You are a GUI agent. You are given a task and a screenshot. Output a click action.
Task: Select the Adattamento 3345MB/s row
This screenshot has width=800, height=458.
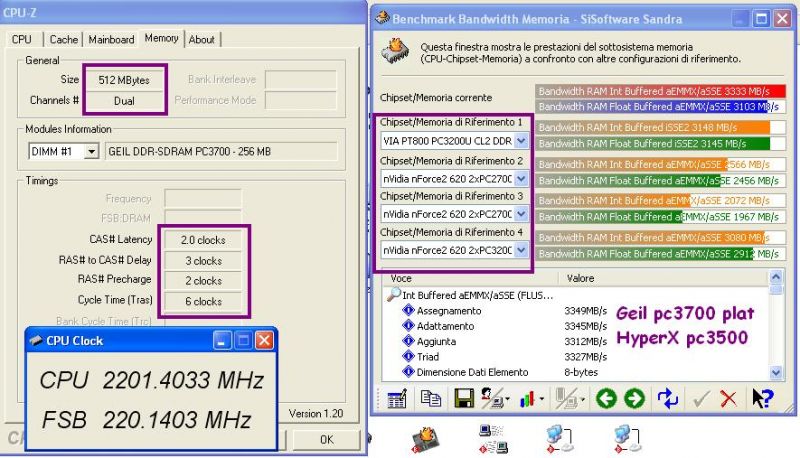pos(505,326)
